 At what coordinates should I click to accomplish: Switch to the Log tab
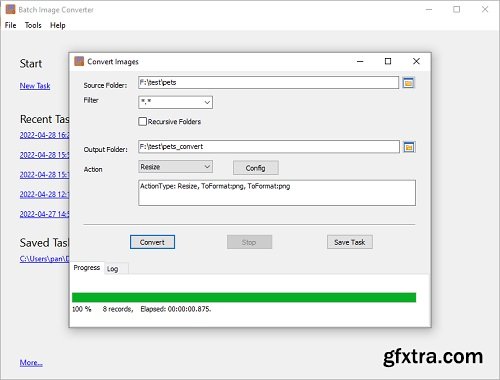pyautogui.click(x=113, y=269)
